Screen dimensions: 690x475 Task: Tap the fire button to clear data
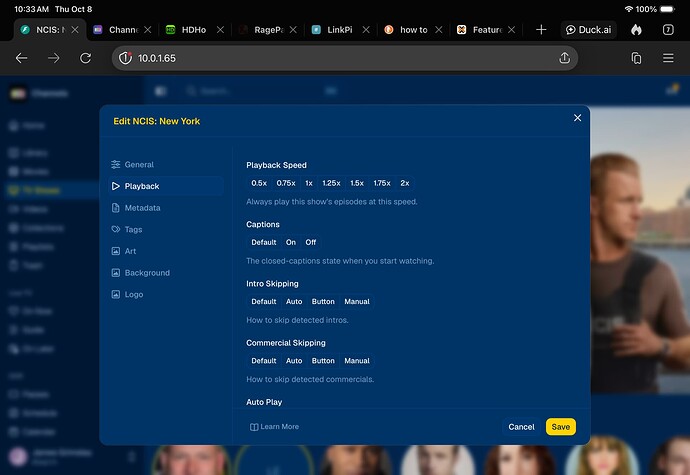click(x=636, y=29)
